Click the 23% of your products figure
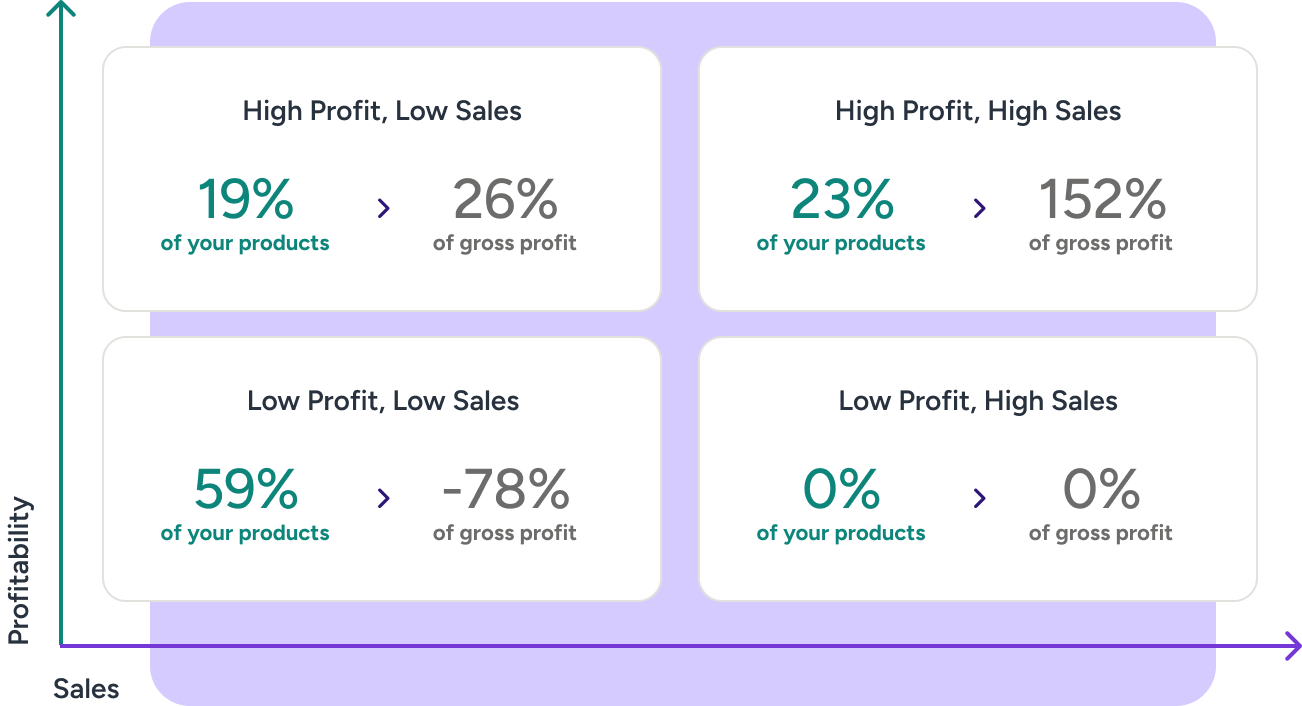 (x=841, y=200)
